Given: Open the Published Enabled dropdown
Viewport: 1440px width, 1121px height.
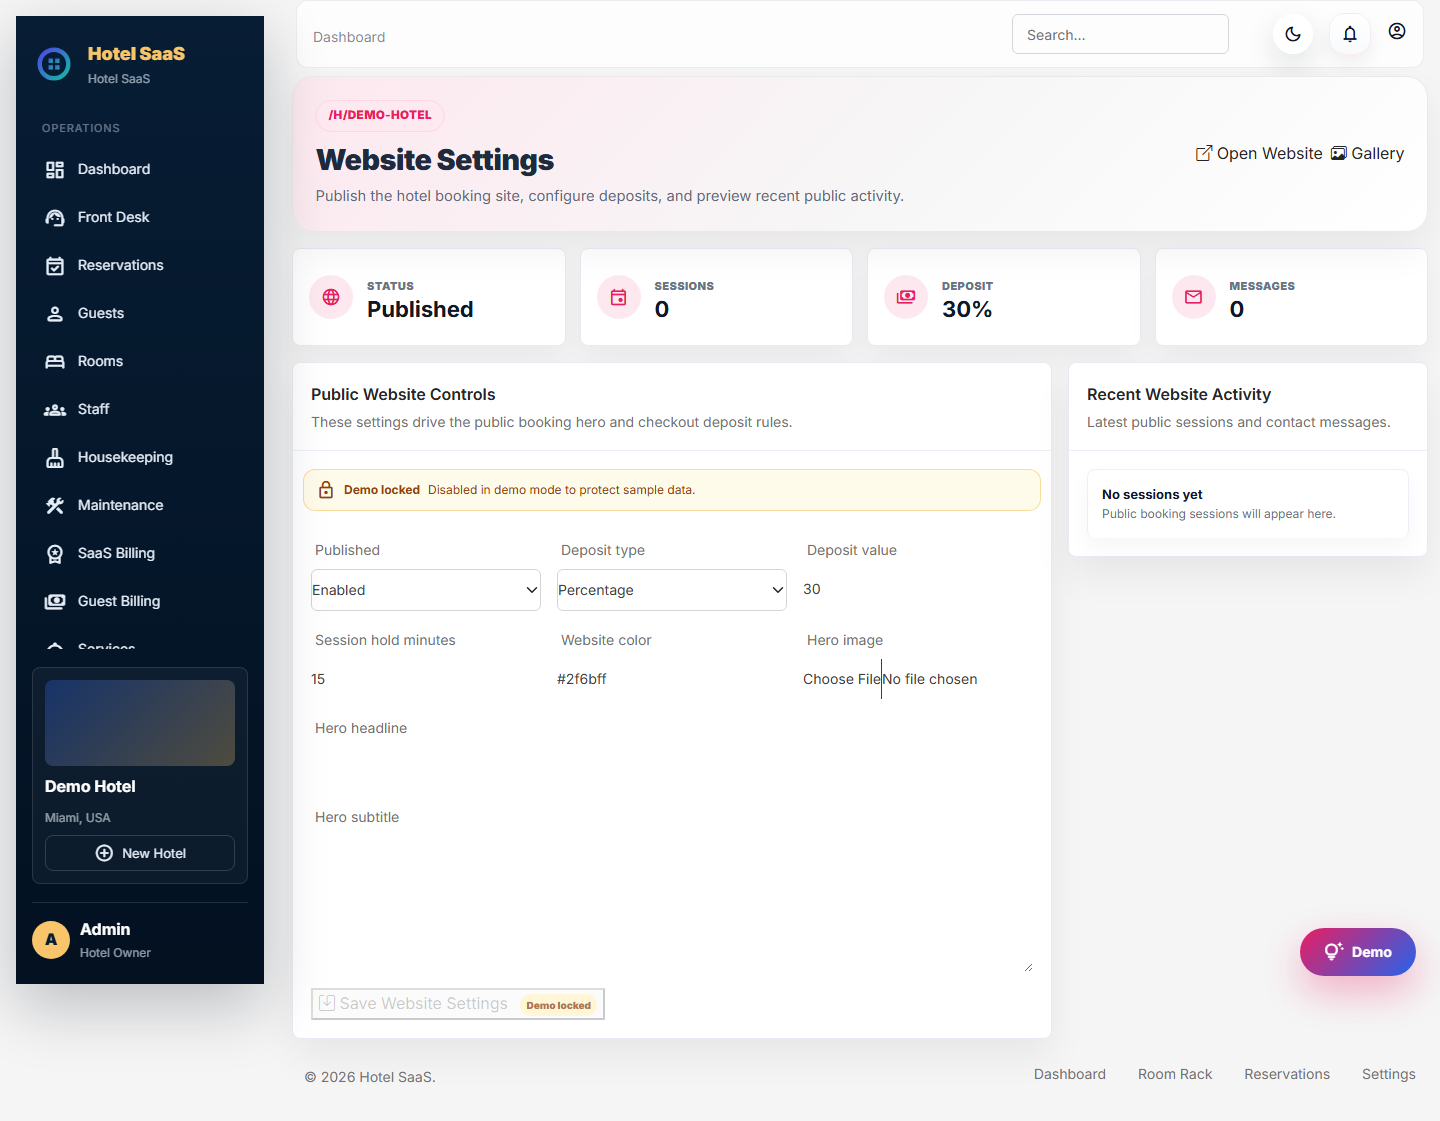Looking at the screenshot, I should 426,590.
